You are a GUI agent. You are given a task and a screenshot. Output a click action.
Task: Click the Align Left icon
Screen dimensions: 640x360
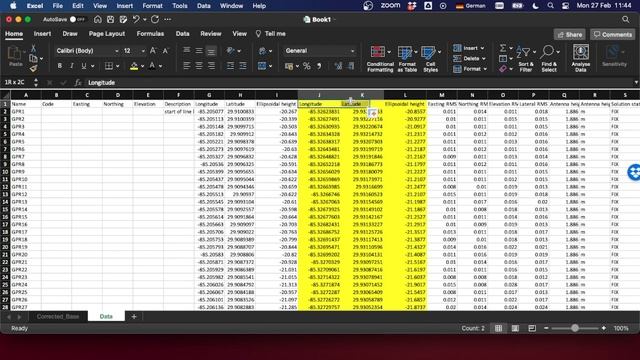(x=187, y=66)
